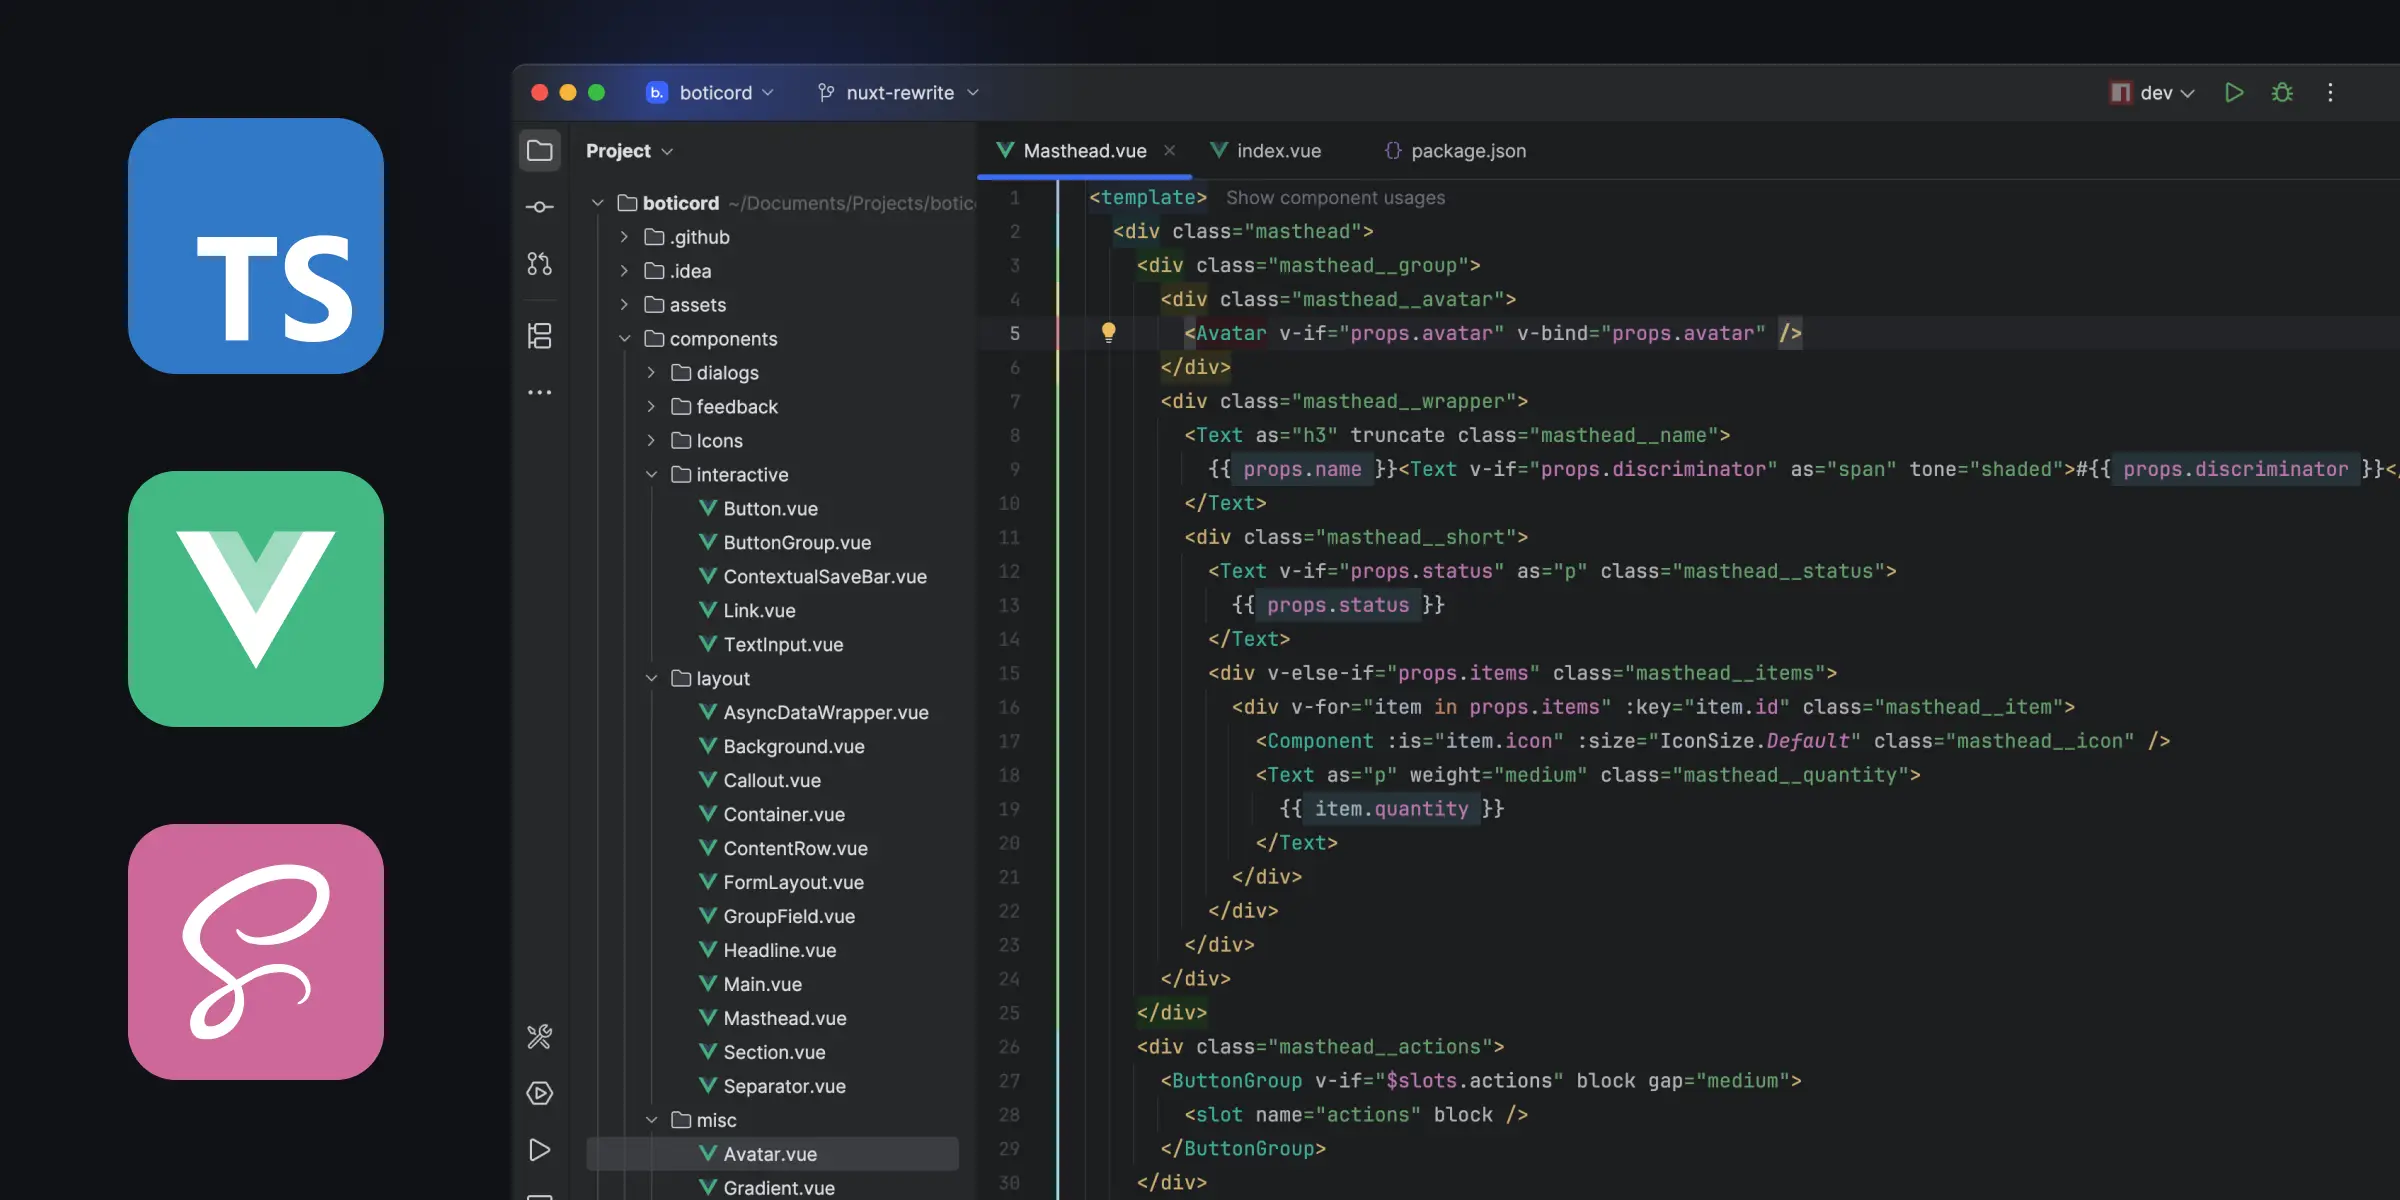Open Callout.vue in the project tree
2400x1200 pixels.
click(760, 781)
